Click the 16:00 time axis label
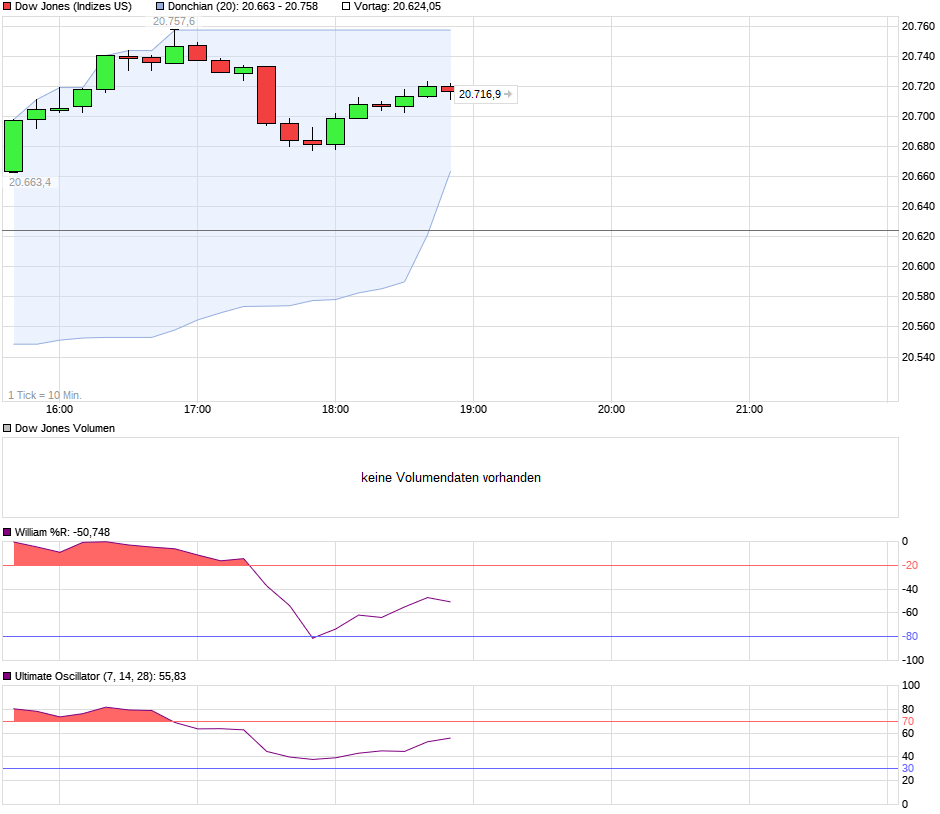 pos(59,409)
